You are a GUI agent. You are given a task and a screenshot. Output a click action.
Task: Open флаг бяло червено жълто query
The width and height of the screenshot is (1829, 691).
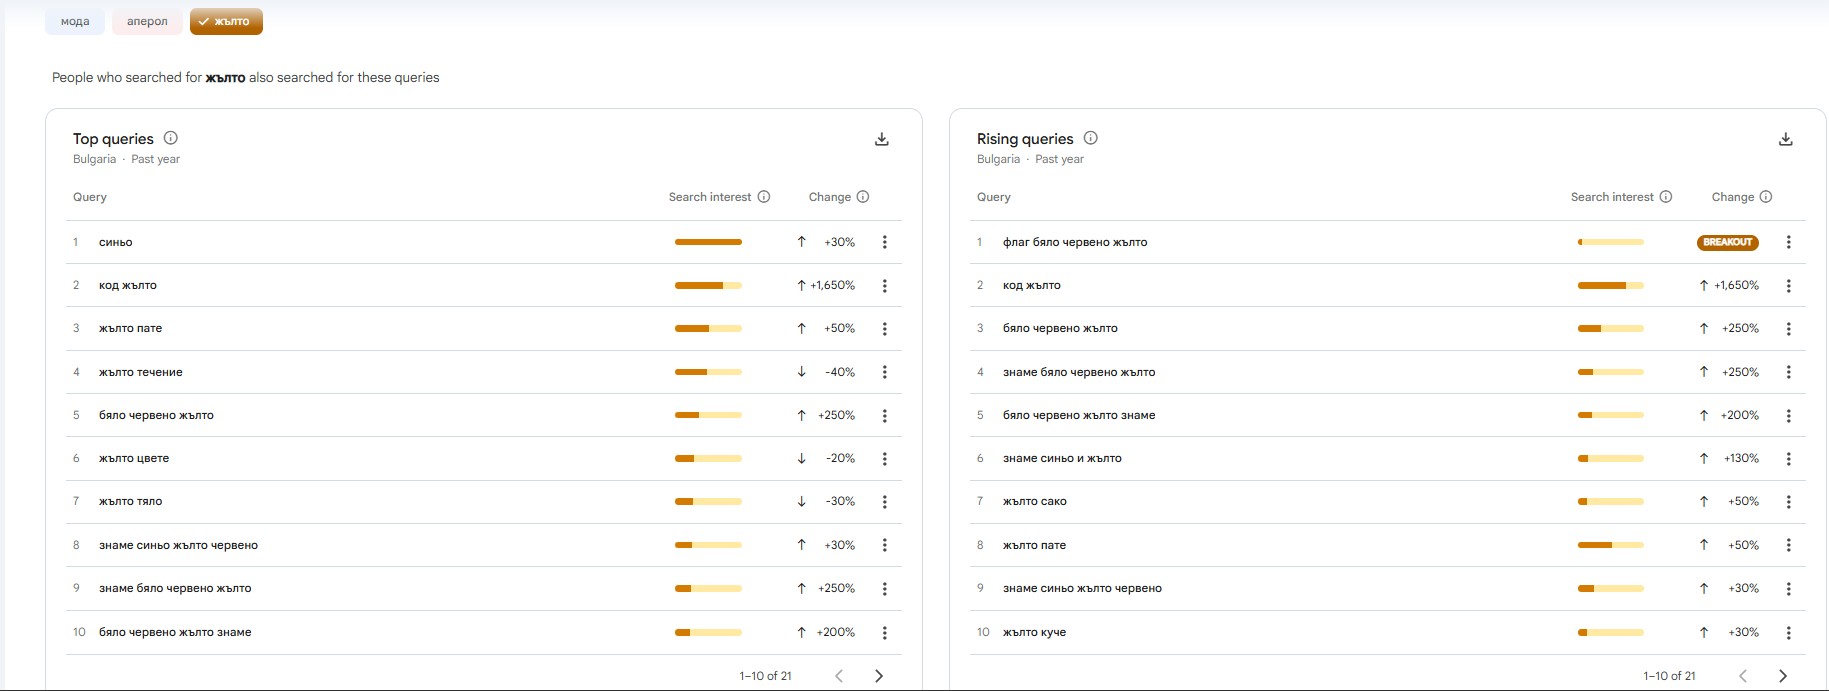click(x=1075, y=242)
